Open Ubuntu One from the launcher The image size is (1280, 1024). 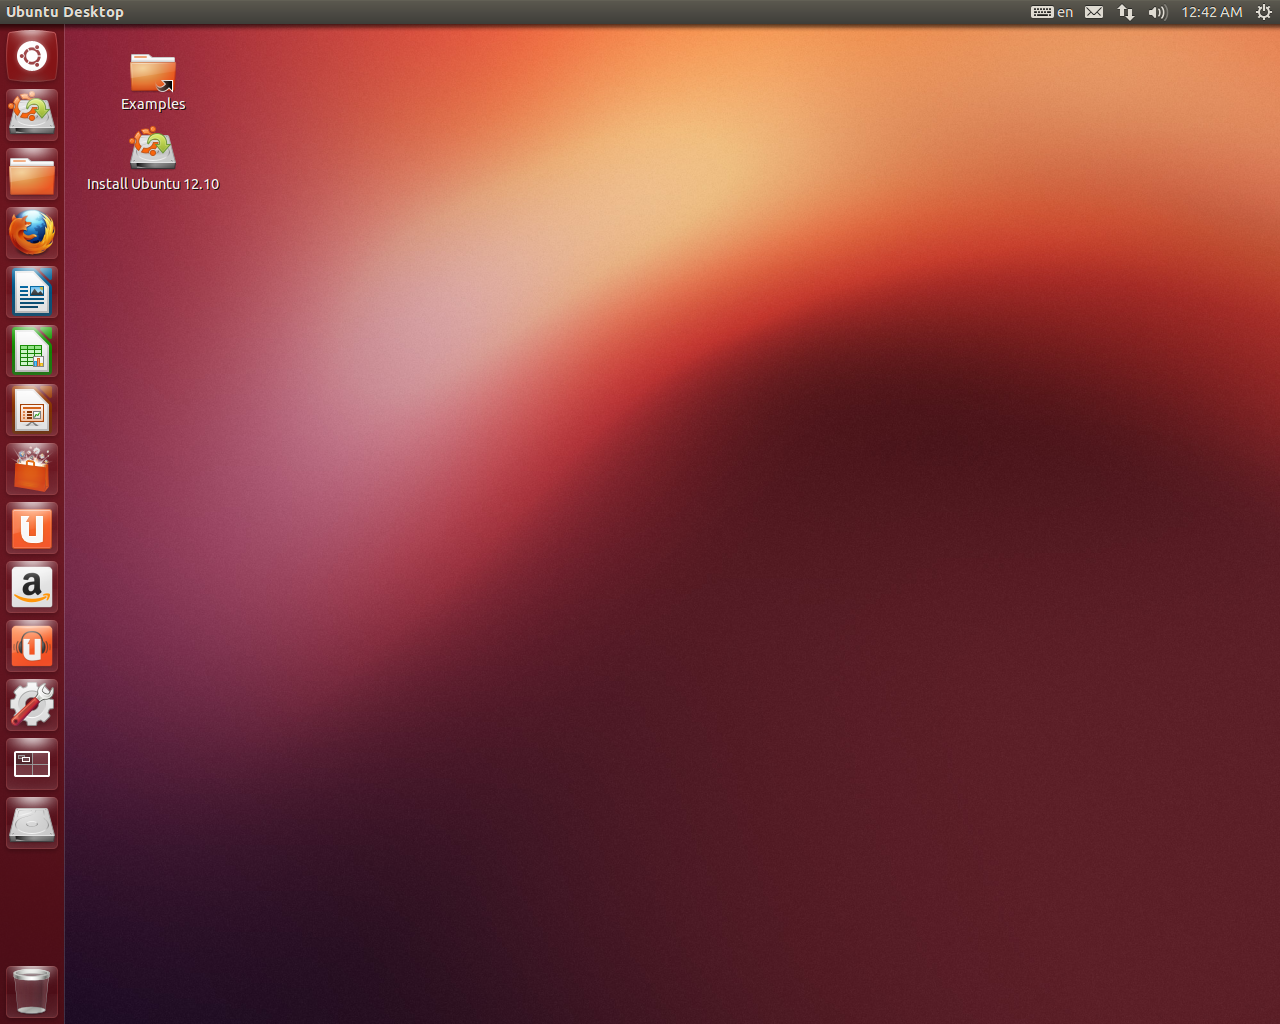[31, 528]
